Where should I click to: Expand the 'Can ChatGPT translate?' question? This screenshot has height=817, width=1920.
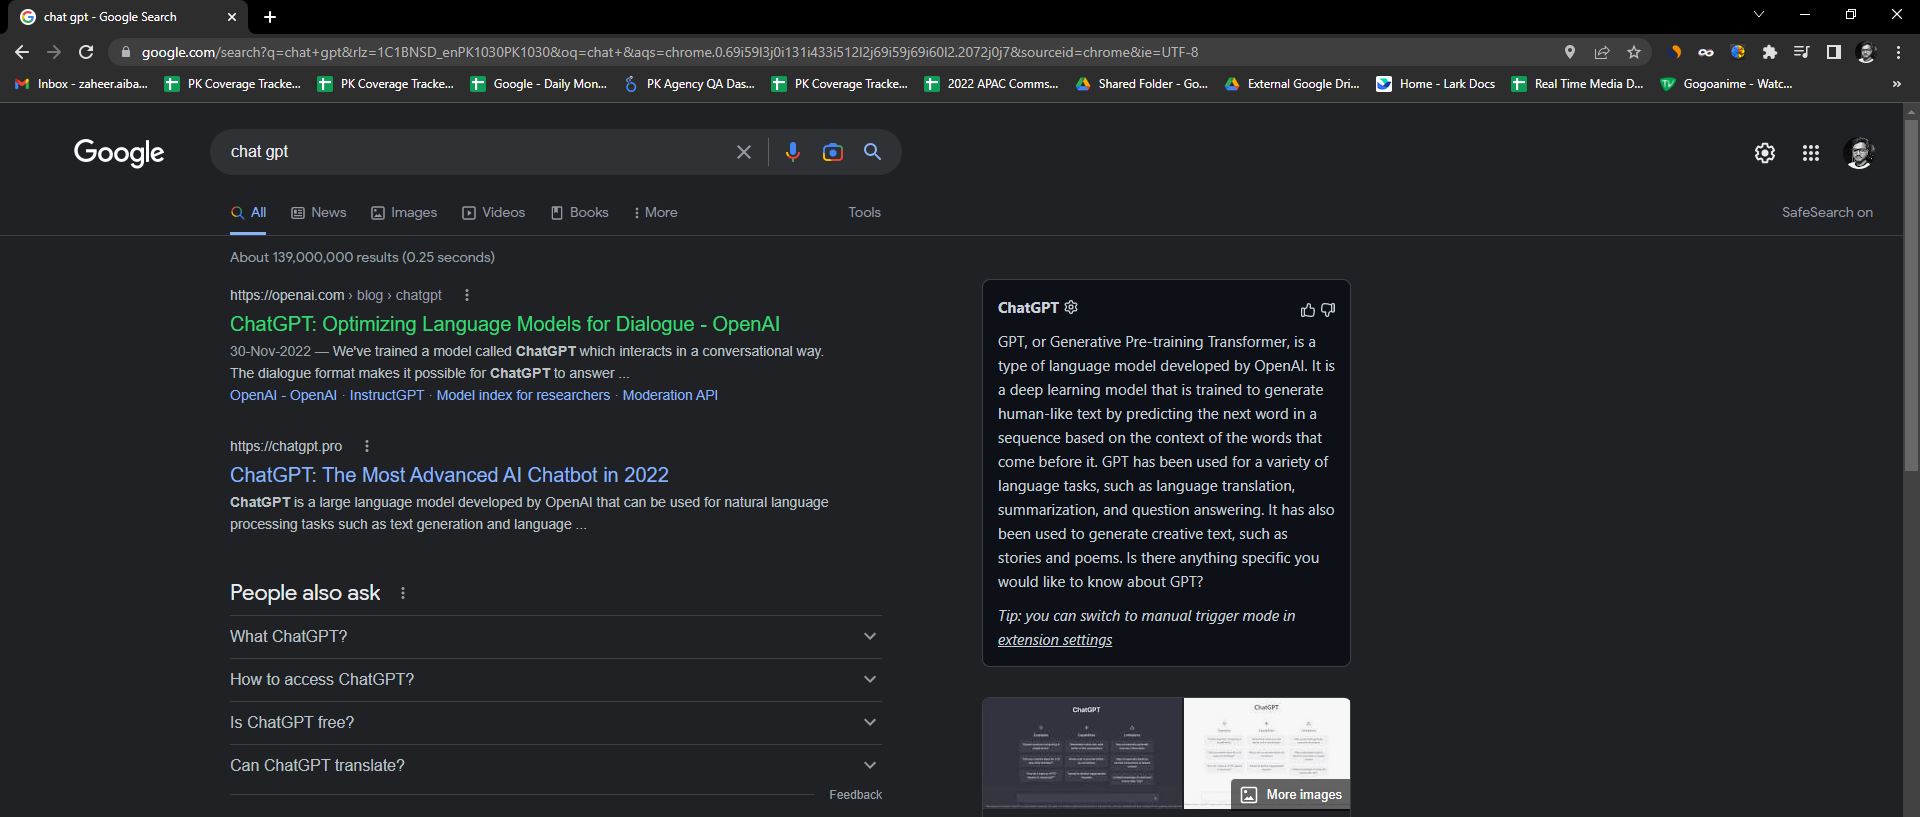pos(555,765)
